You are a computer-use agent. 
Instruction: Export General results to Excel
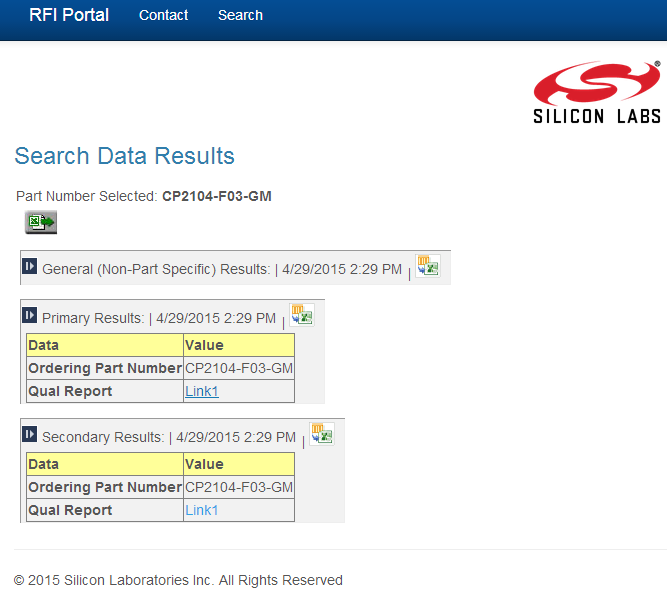[428, 266]
